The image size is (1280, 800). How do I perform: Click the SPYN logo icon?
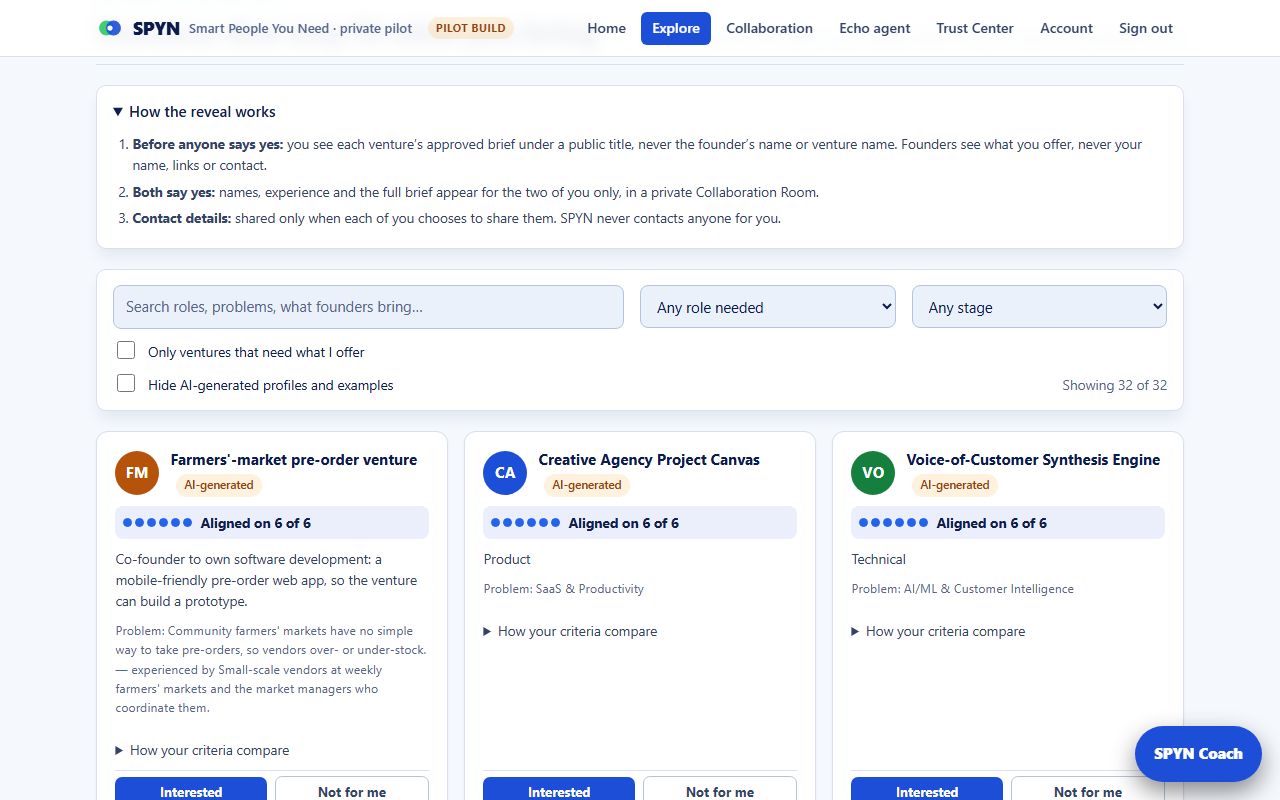coord(110,28)
